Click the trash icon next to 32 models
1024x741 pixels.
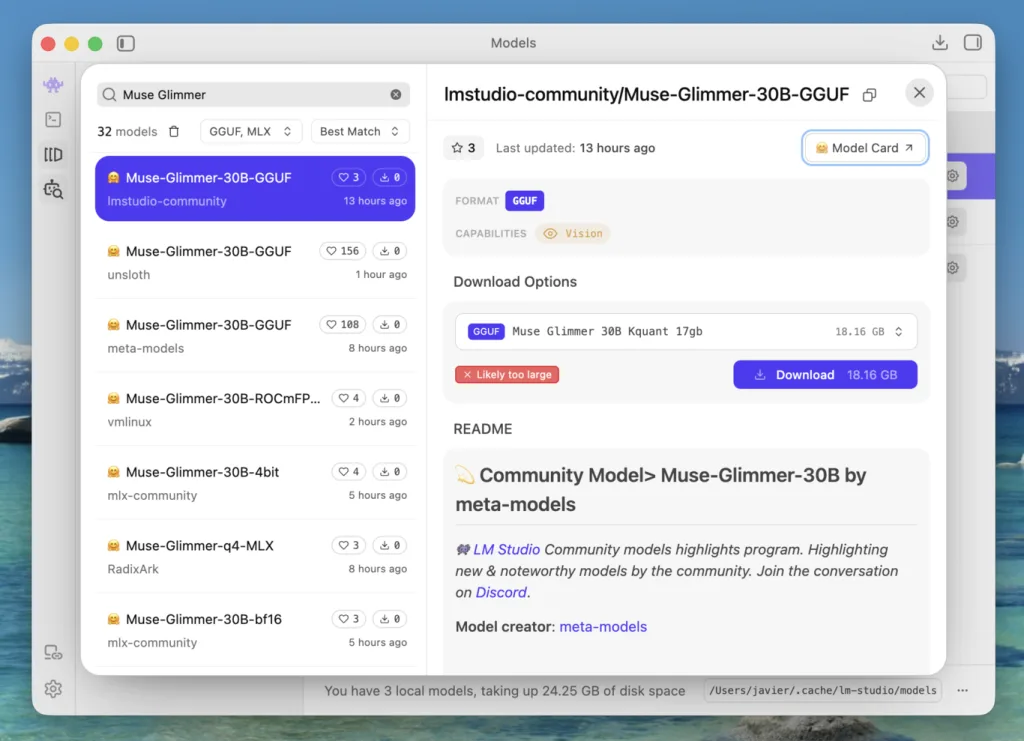174,131
